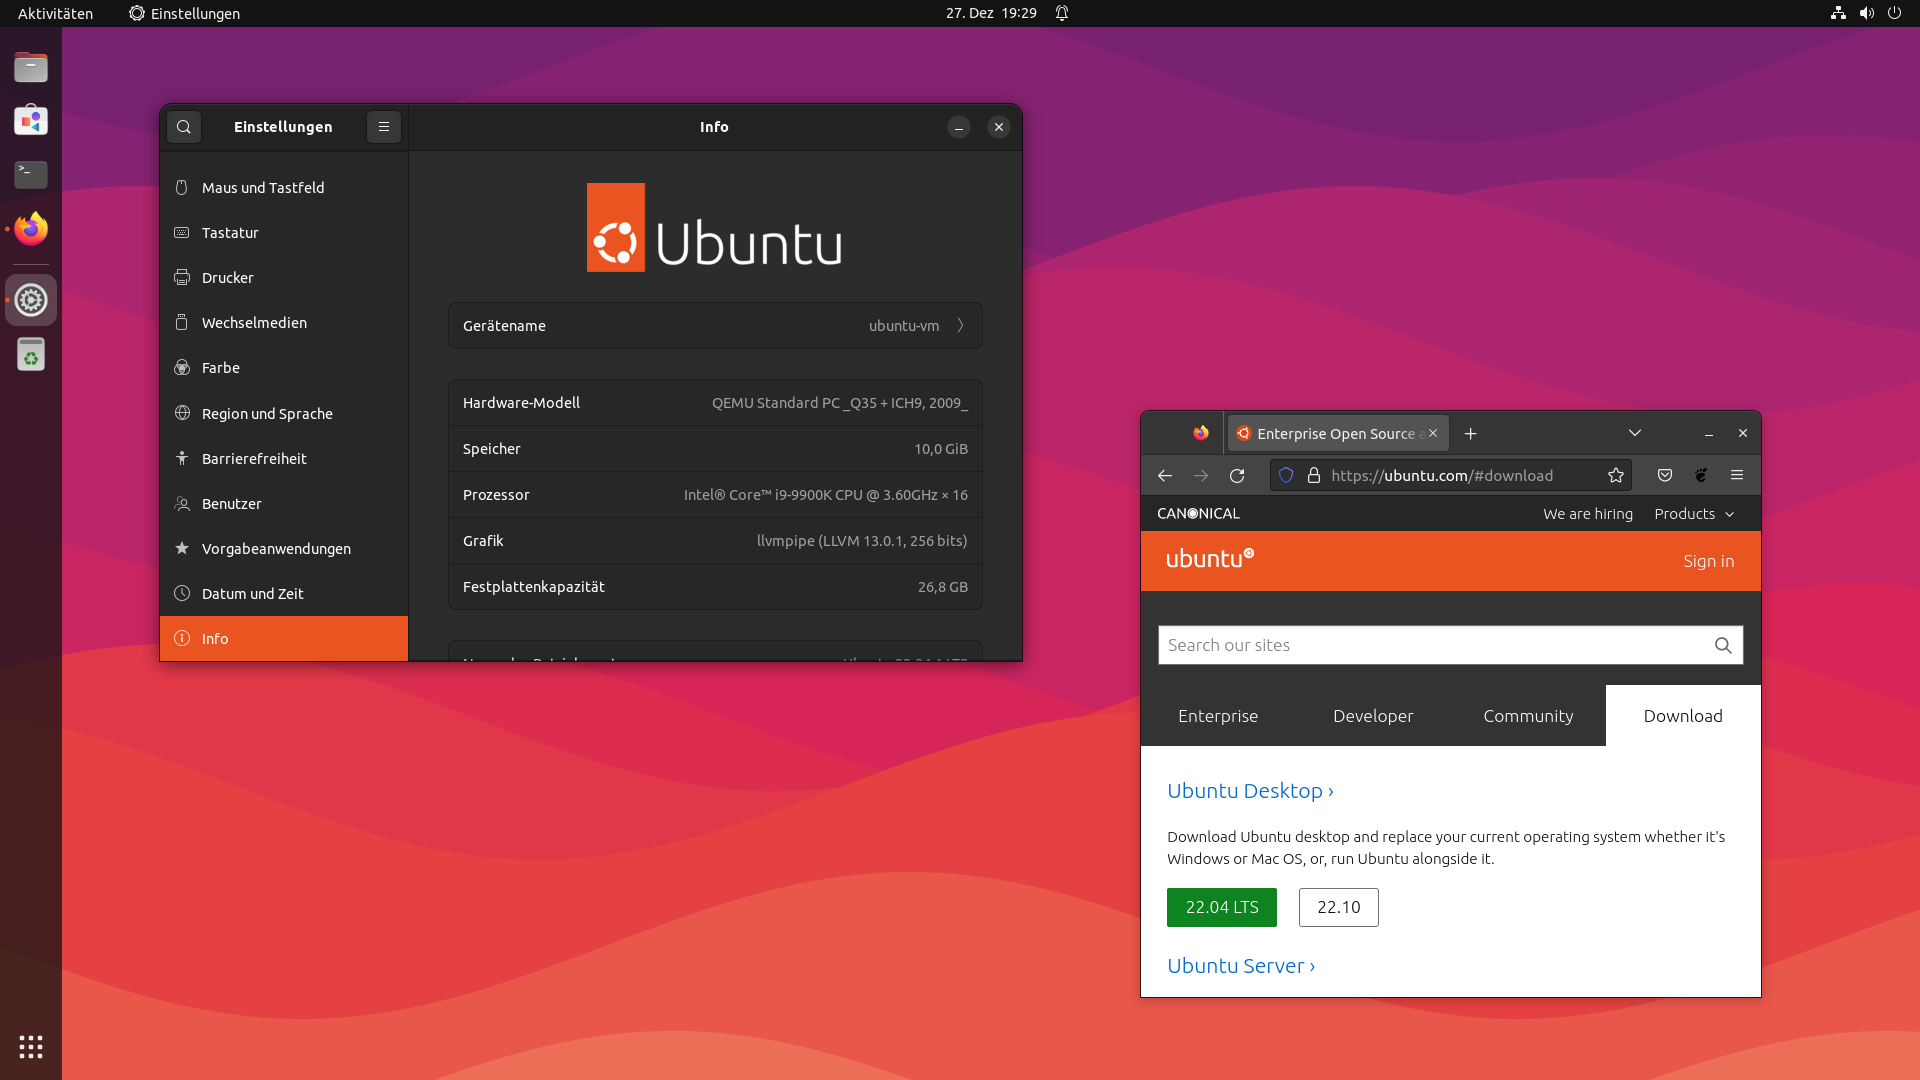1920x1080 pixels.
Task: Switch to the Community tab on ubuntu.com
Action: pos(1527,715)
